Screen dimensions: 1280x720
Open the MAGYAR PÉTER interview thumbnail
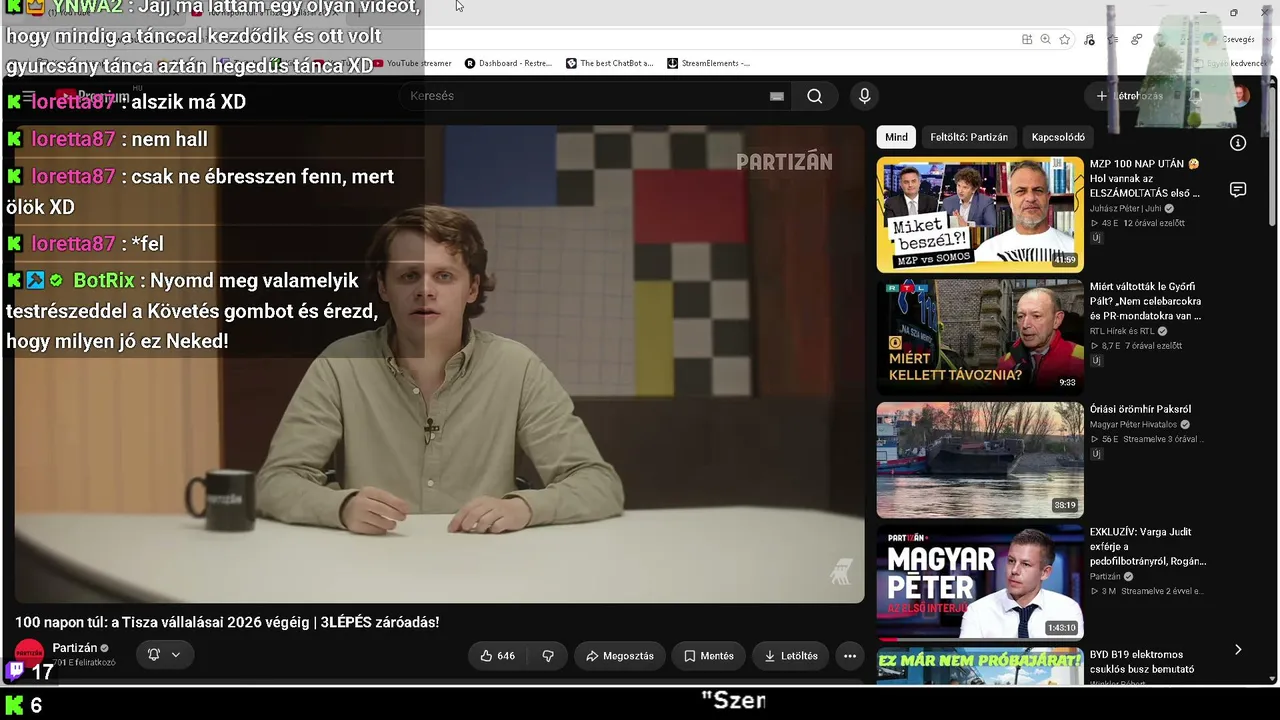980,583
